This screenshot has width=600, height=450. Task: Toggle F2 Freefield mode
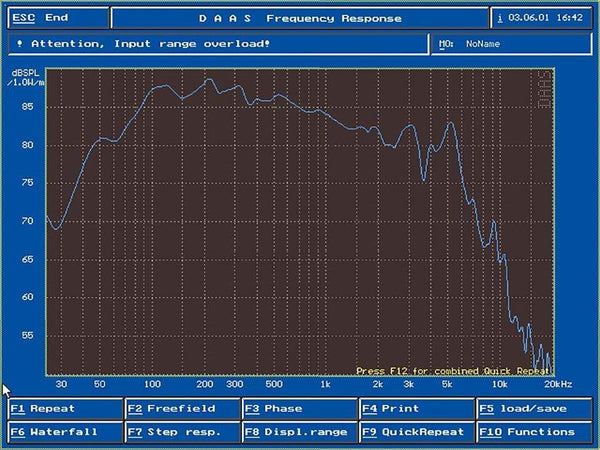[x=181, y=408]
